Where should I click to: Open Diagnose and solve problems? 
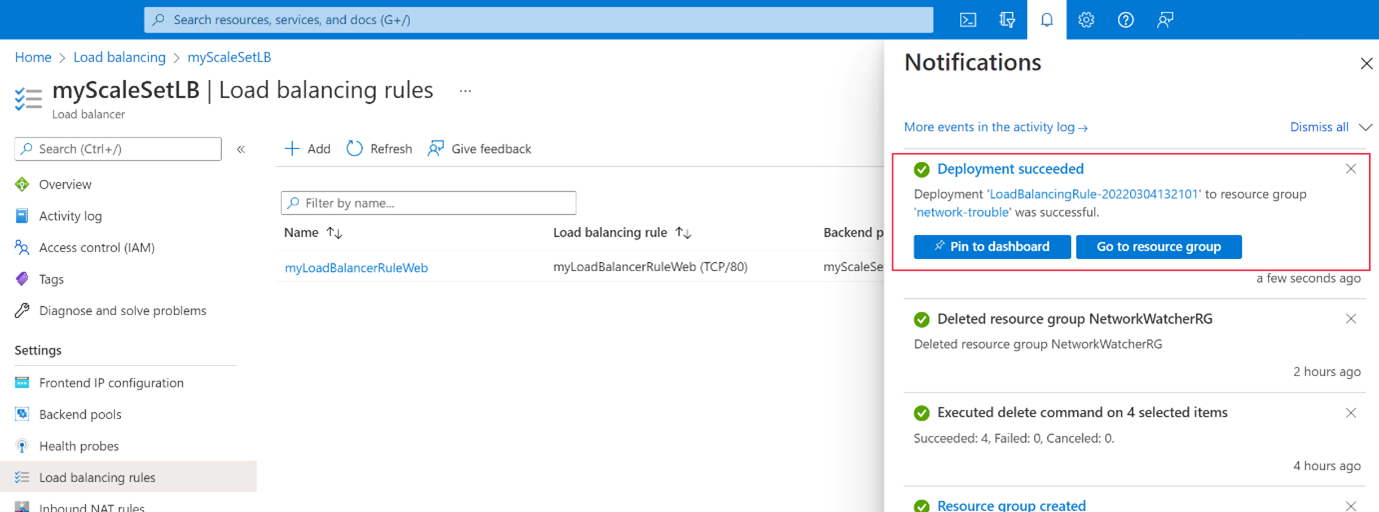tap(123, 311)
